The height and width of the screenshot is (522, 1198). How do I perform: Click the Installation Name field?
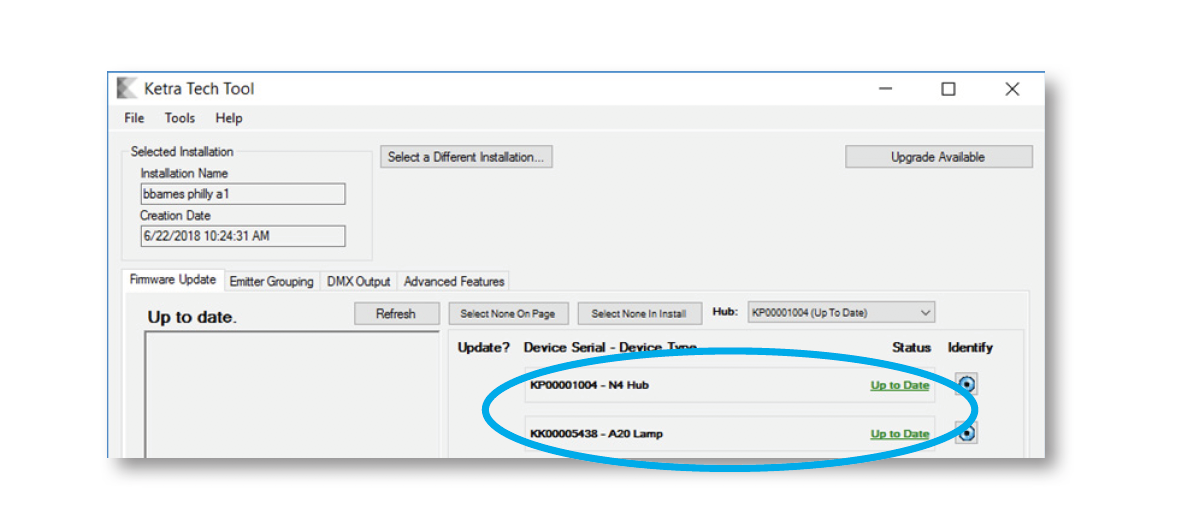click(x=243, y=194)
